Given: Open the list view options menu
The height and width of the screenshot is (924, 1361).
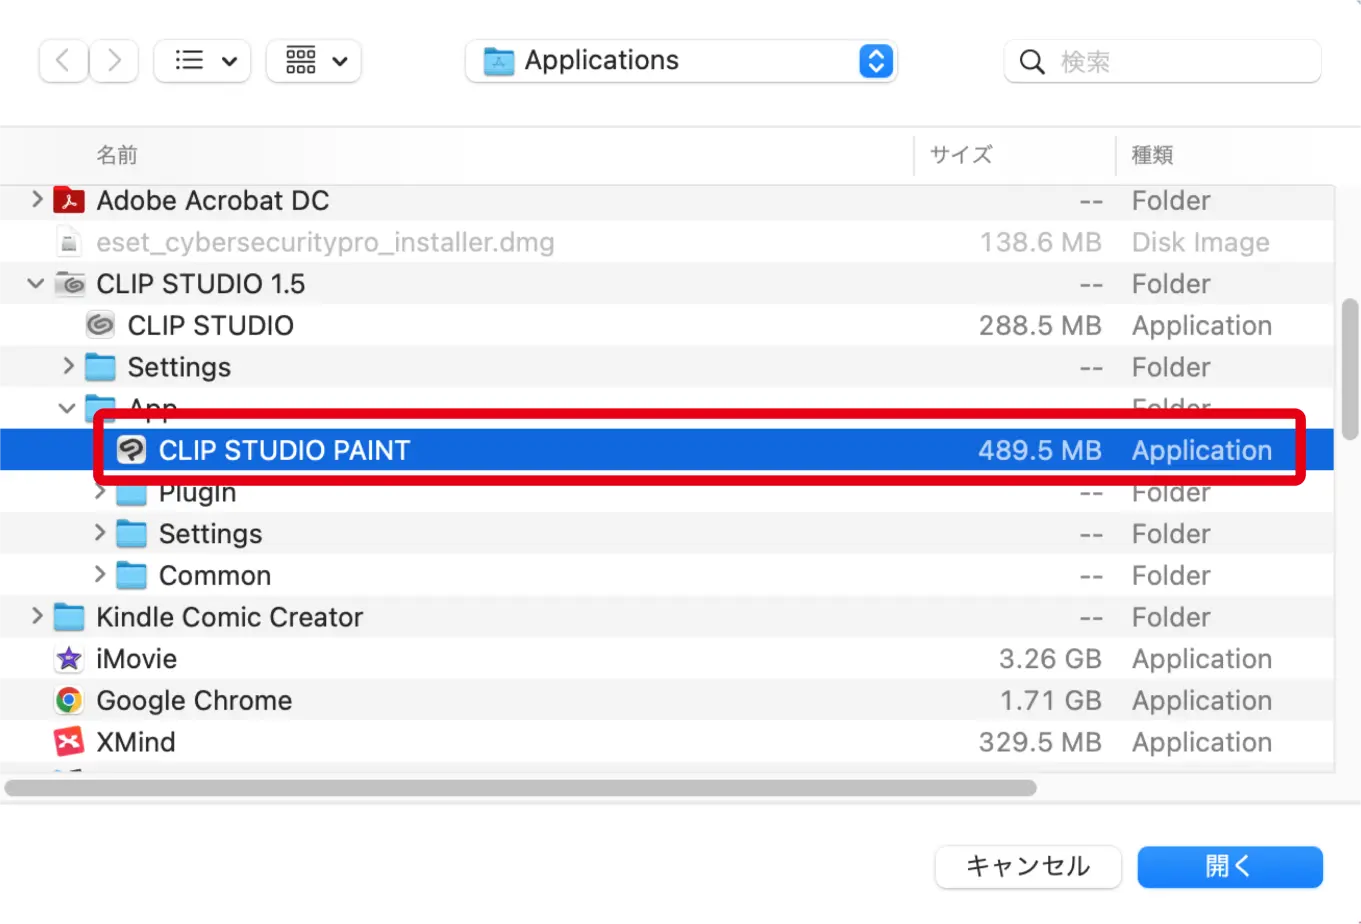Looking at the screenshot, I should click(x=202, y=61).
